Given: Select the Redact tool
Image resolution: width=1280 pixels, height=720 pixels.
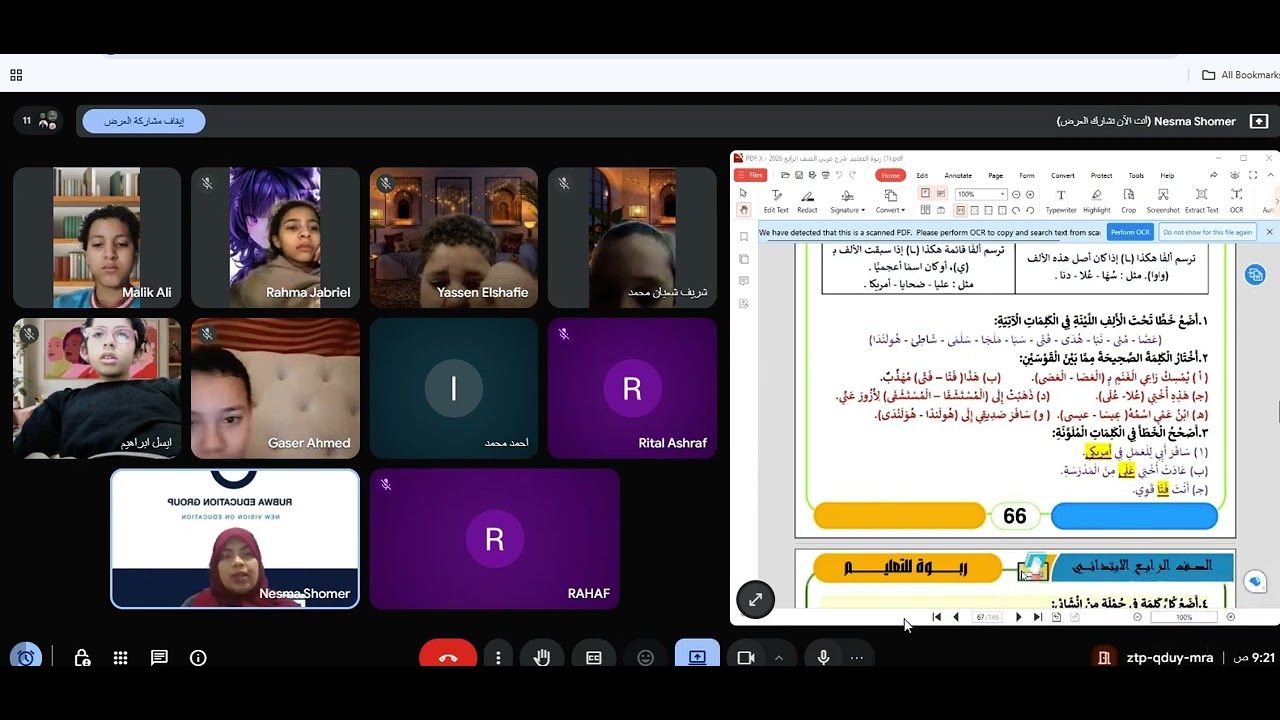Looking at the screenshot, I should [x=807, y=201].
